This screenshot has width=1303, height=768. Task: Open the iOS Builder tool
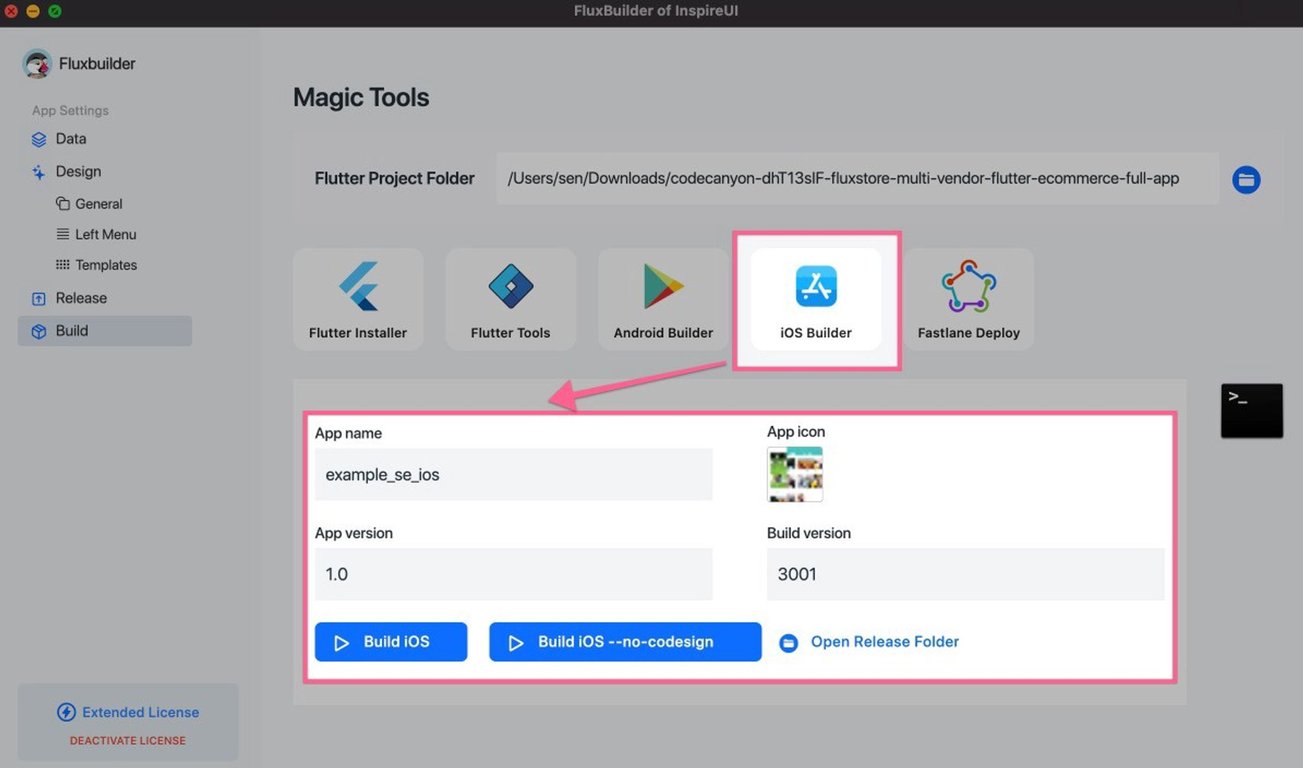[816, 300]
